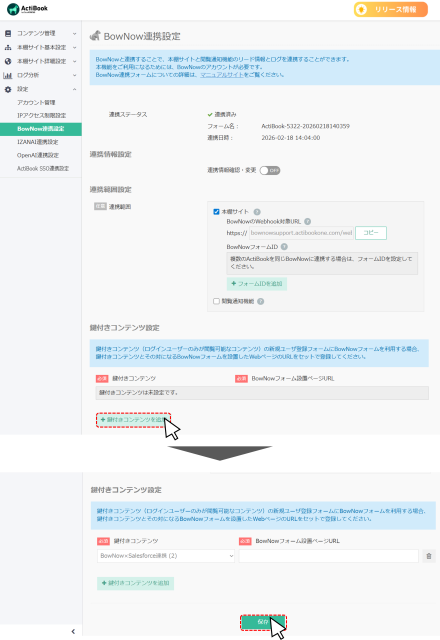Collapse the sidebar with the left chevron
This screenshot has width=440, height=640.
click(x=73, y=631)
